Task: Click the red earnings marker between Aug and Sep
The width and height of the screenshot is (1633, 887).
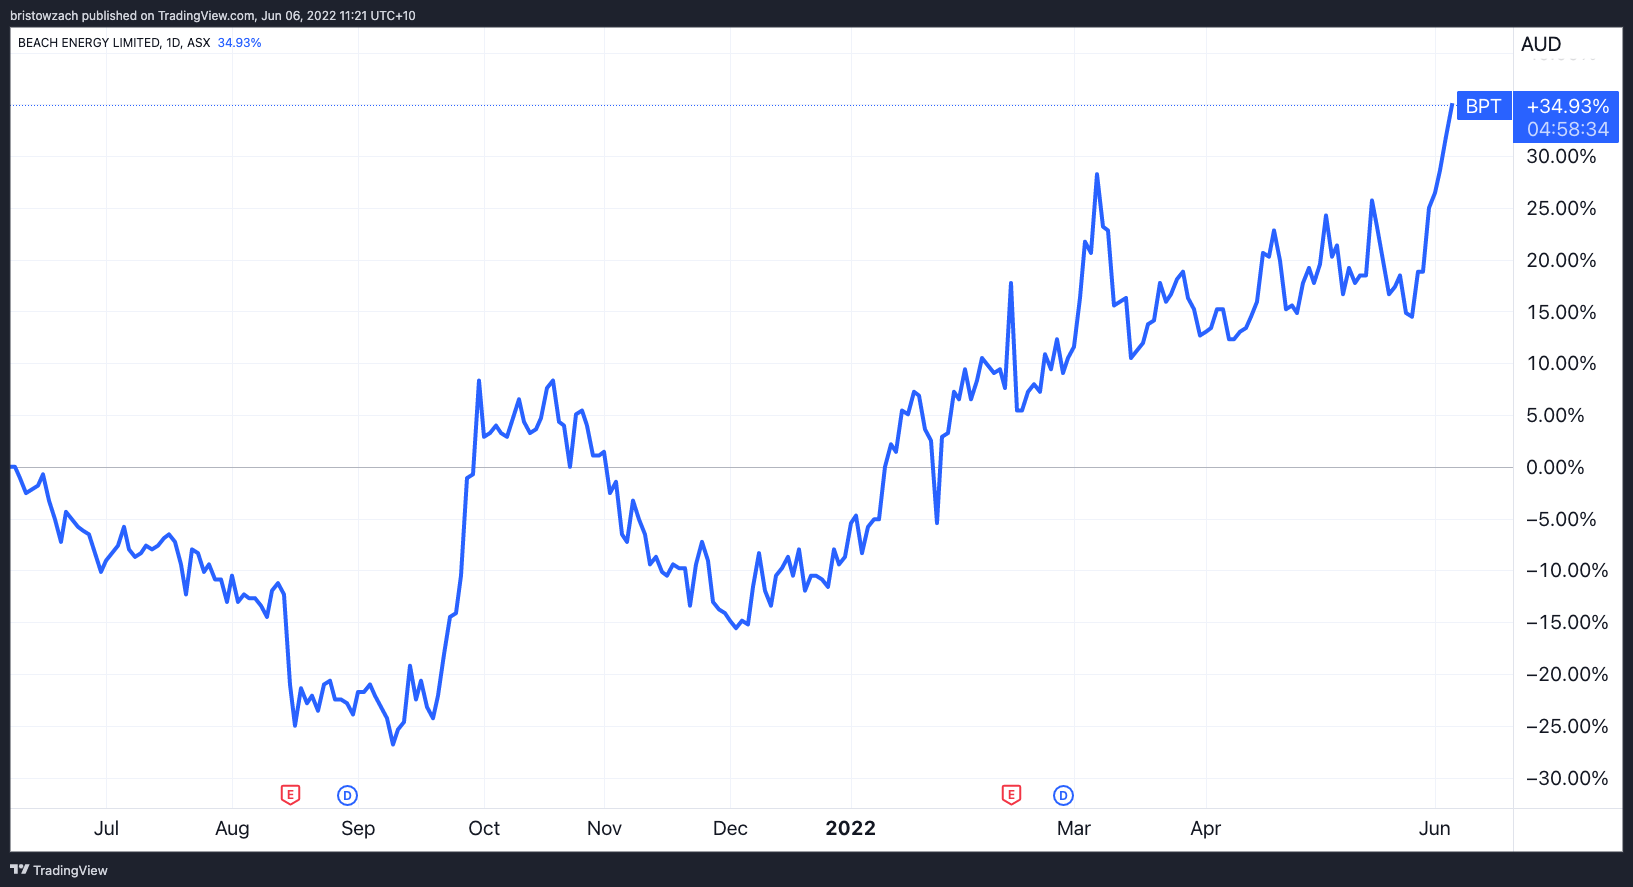Action: click(x=290, y=795)
